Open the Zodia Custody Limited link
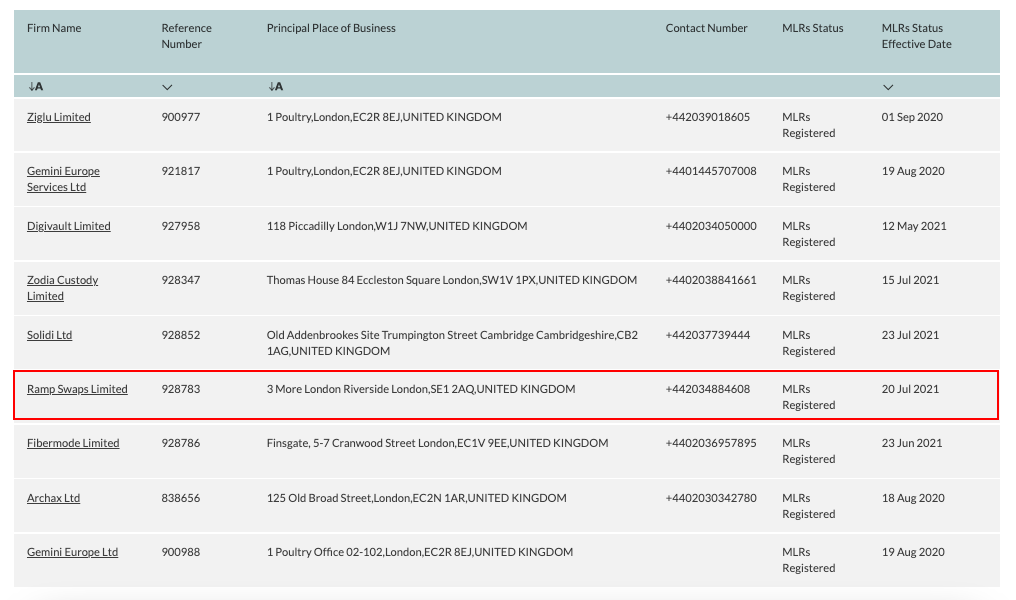Image resolution: width=1016 pixels, height=600 pixels. coord(62,288)
